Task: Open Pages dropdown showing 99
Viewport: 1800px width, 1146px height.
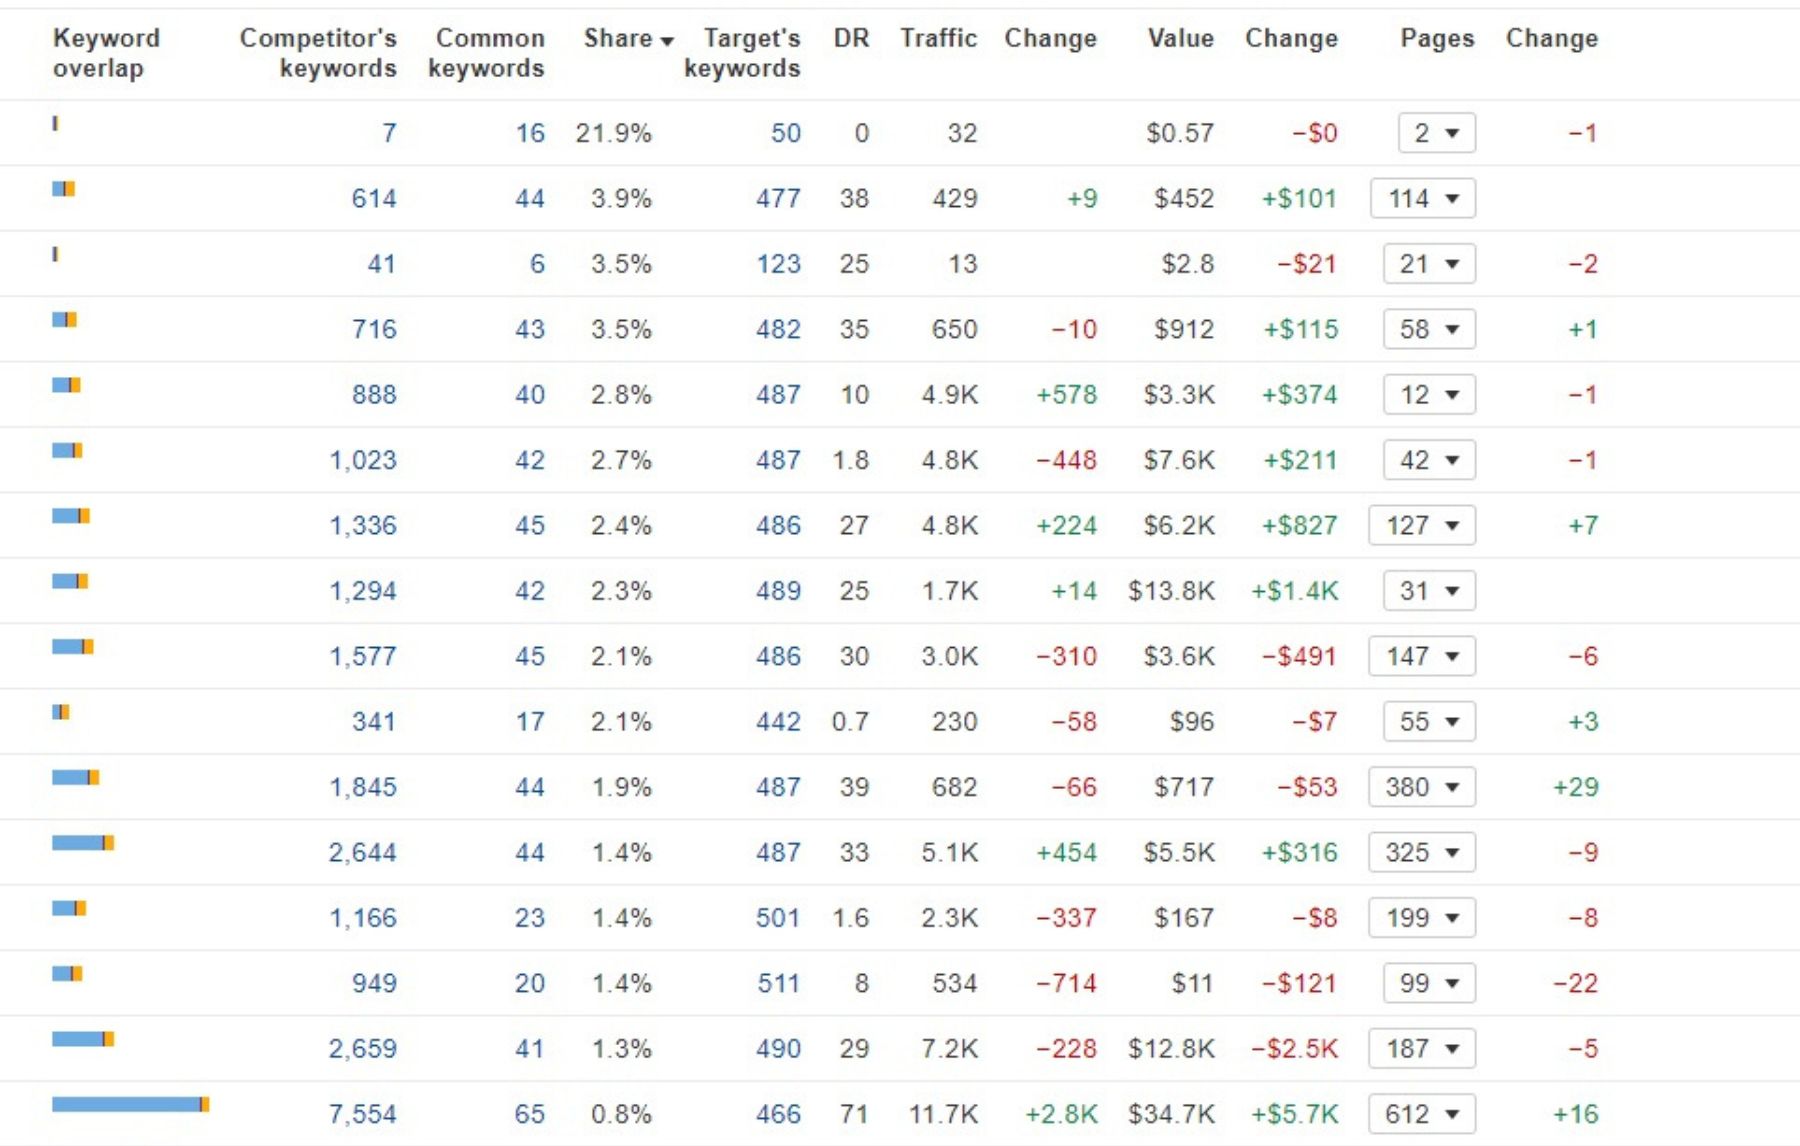Action: point(1429,983)
